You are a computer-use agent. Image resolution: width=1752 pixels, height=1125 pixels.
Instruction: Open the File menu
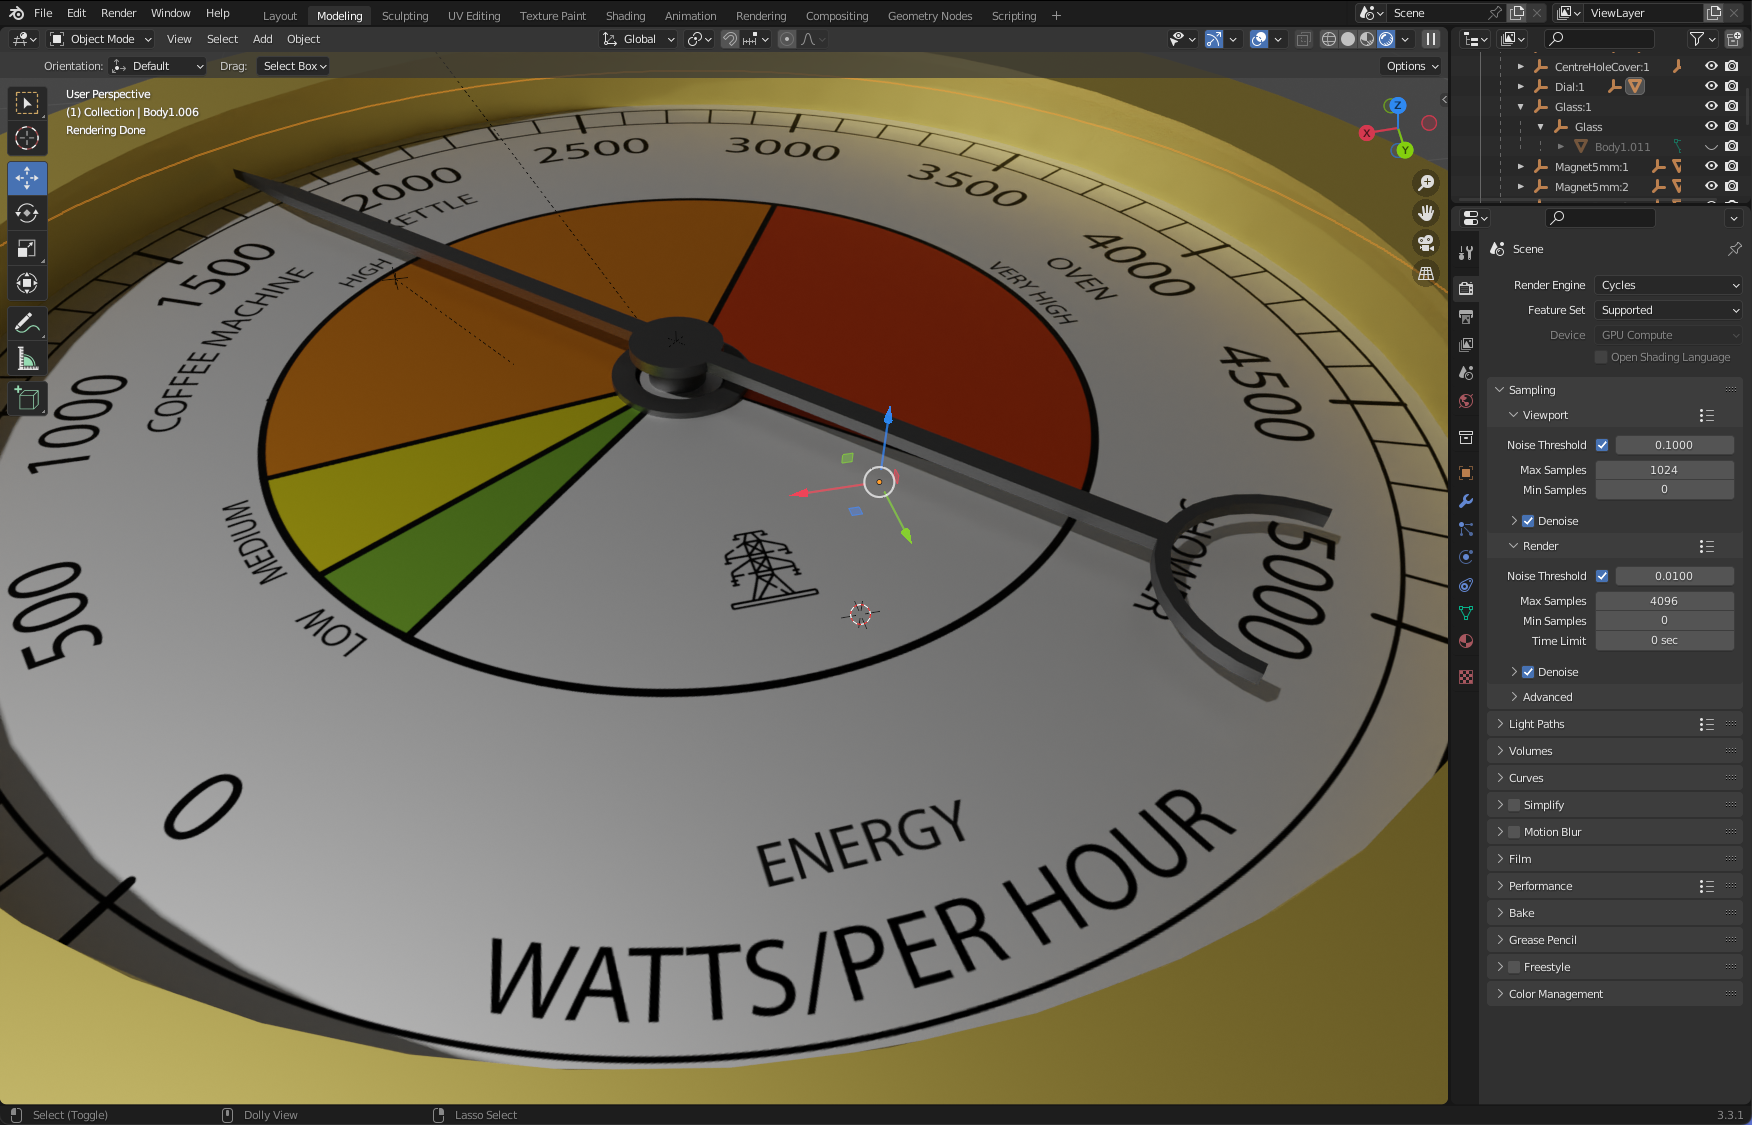point(43,13)
